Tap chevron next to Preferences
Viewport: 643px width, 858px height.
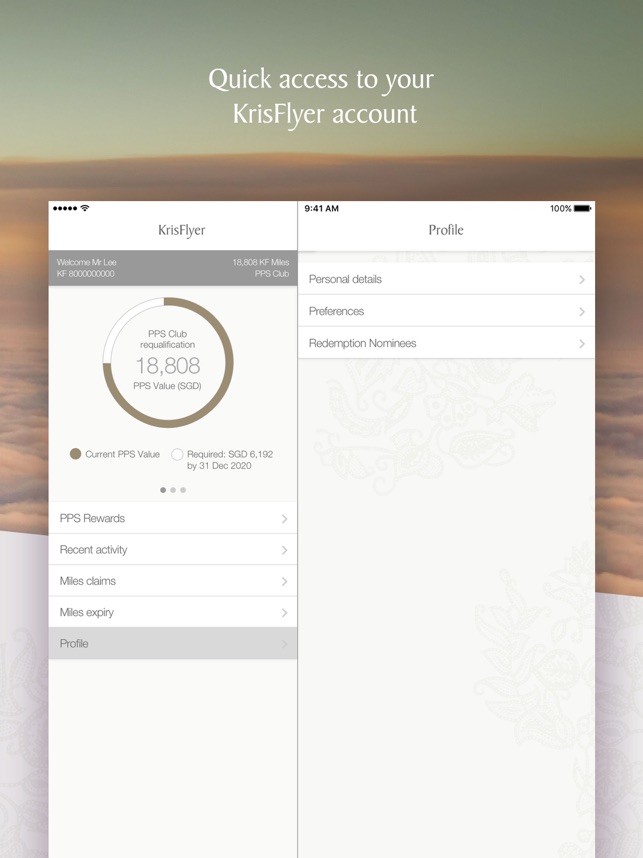click(582, 312)
